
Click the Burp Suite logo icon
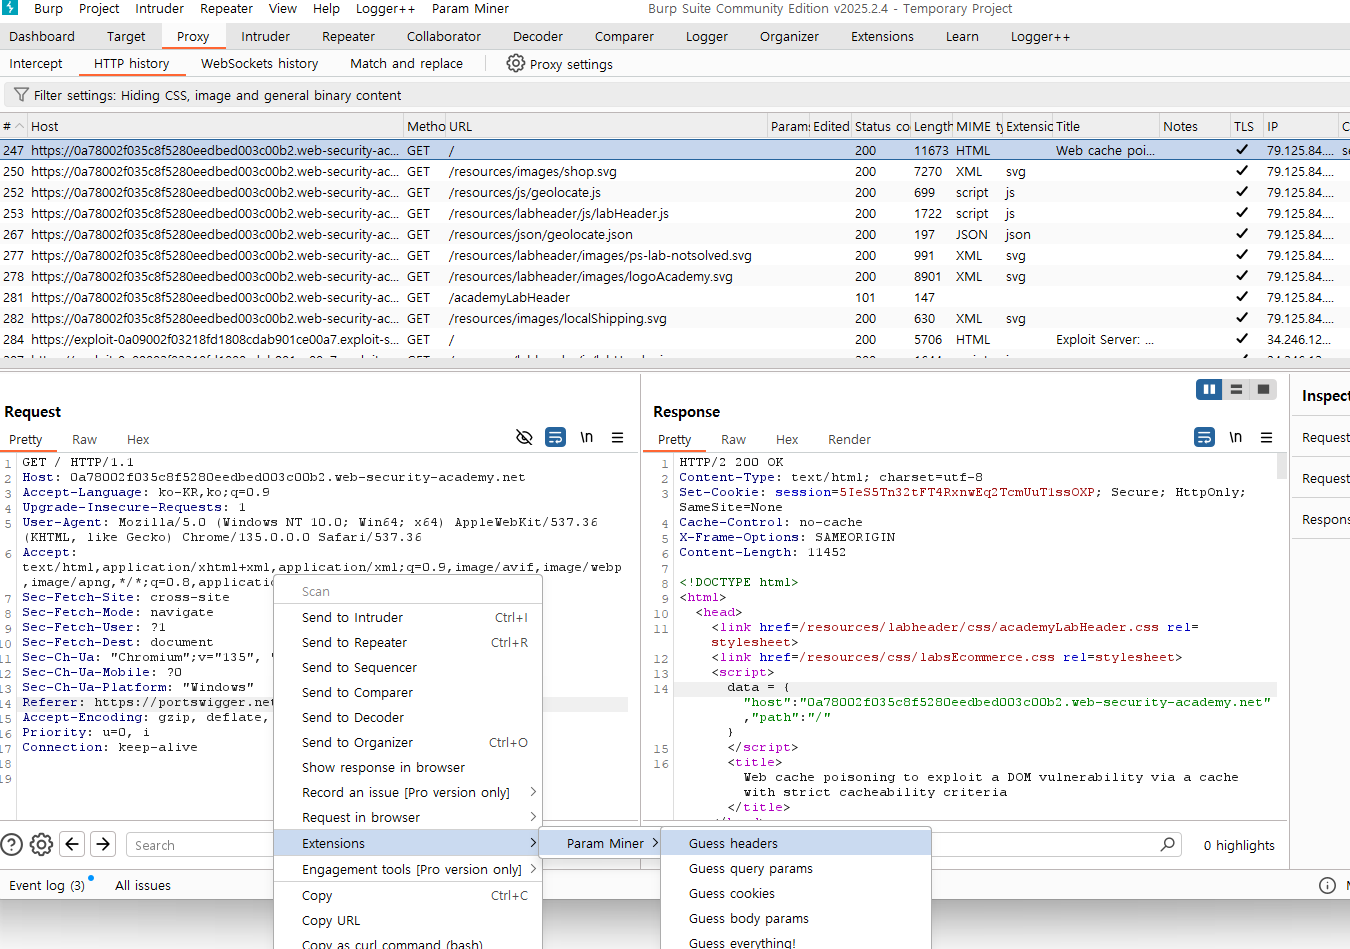click(x=10, y=8)
